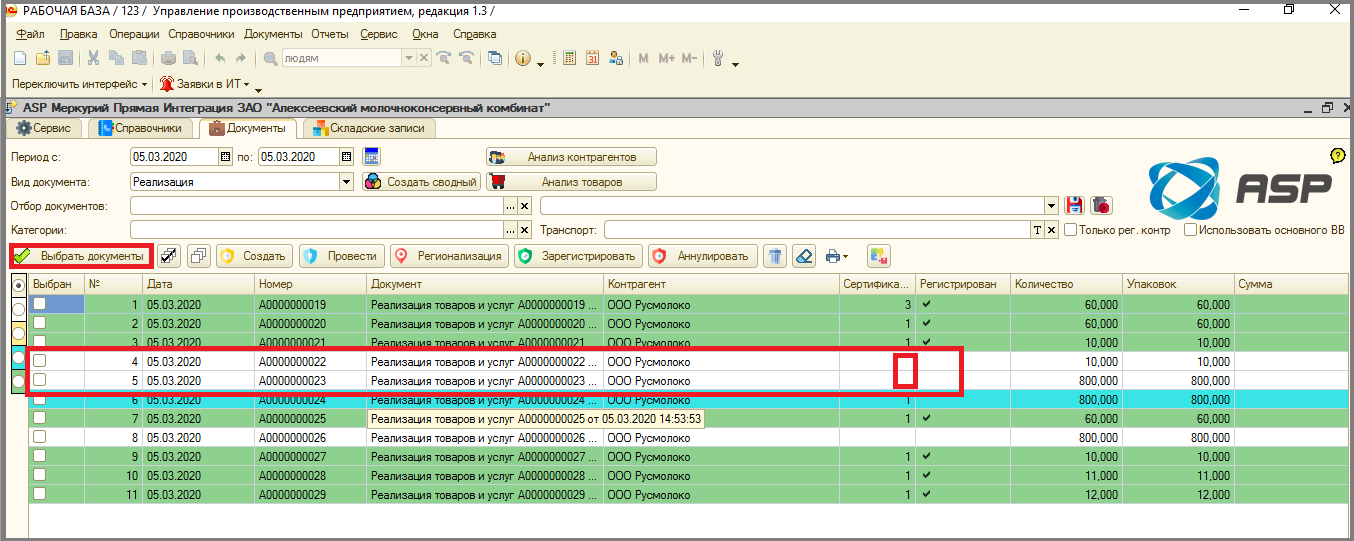The height and width of the screenshot is (541, 1354).
Task: Click the 'Анализ контрагентов' button
Action: [x=571, y=157]
